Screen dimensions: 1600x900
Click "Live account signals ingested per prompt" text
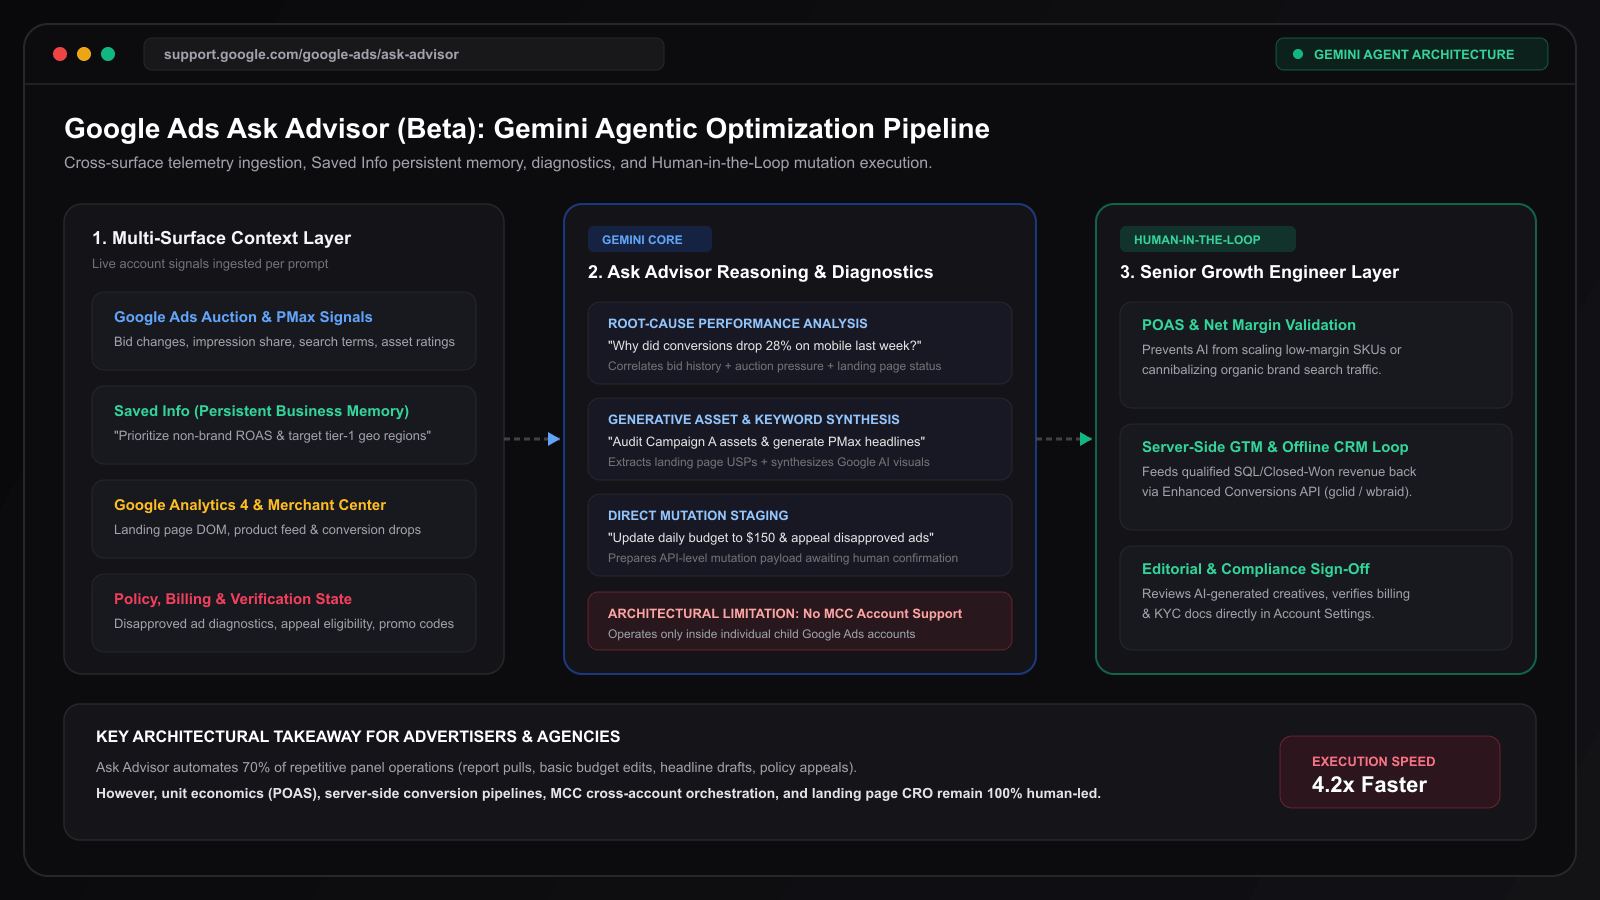(x=210, y=264)
